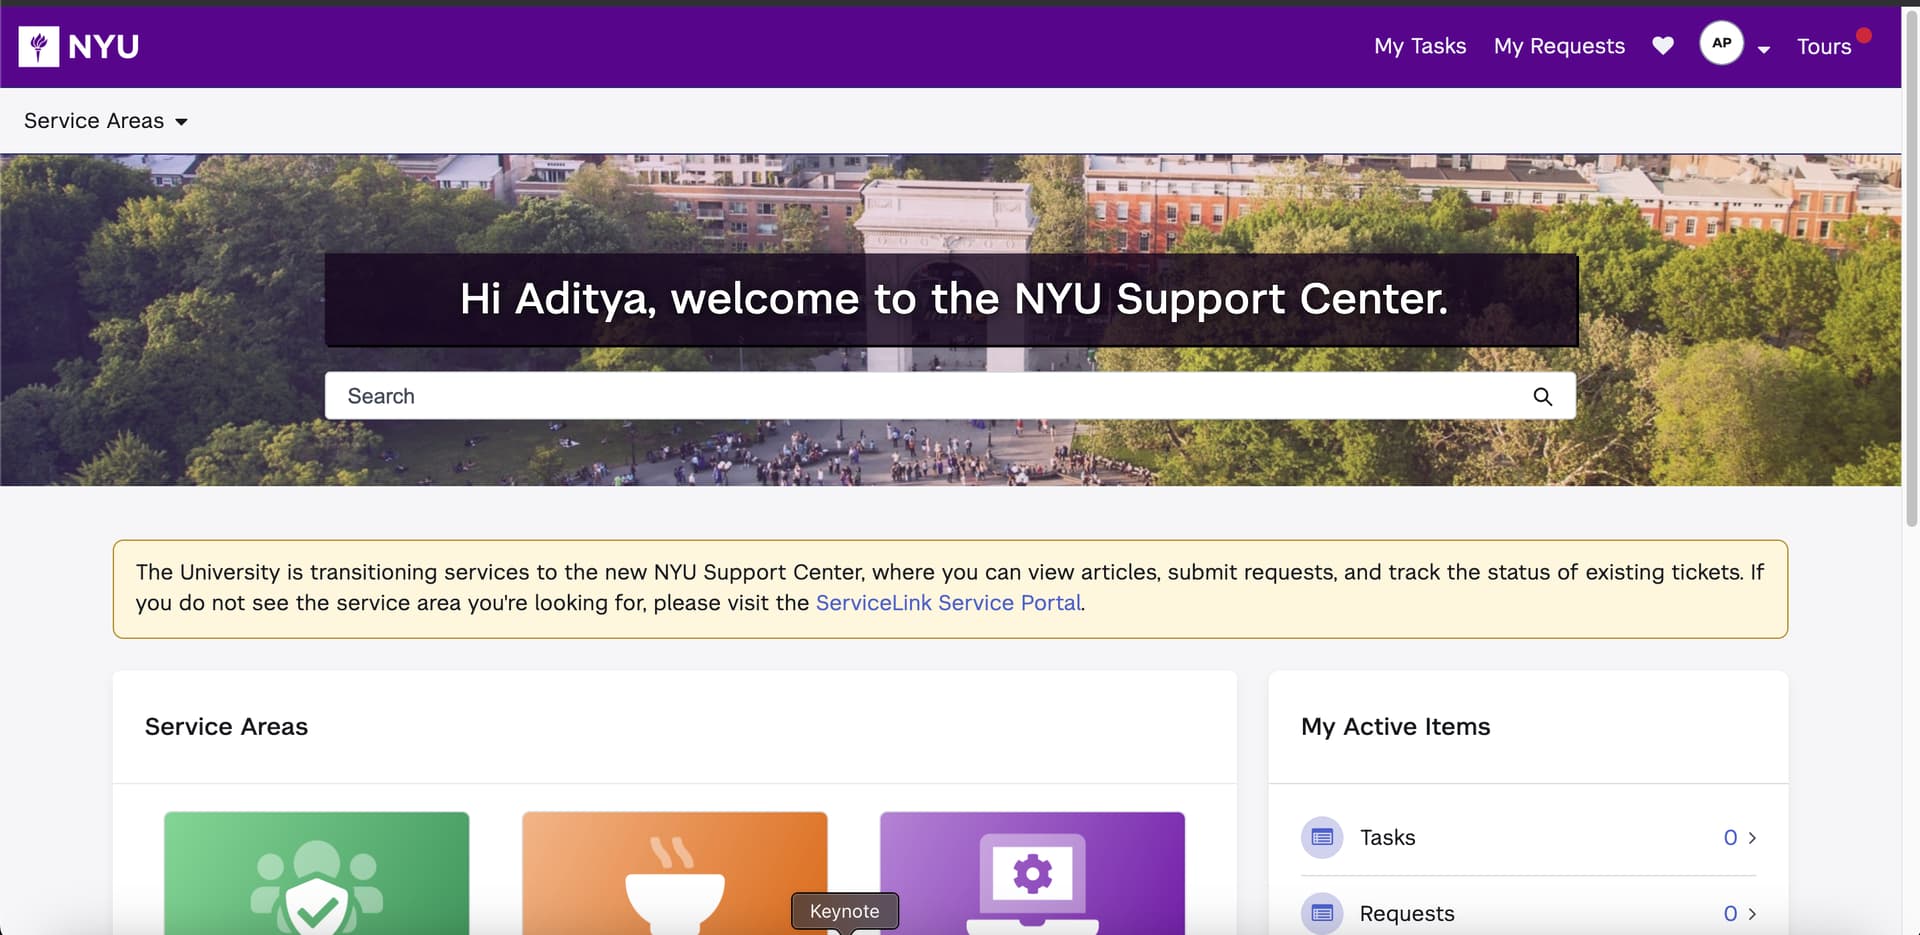Click the Requests list icon
The width and height of the screenshot is (1920, 935).
pos(1322,913)
